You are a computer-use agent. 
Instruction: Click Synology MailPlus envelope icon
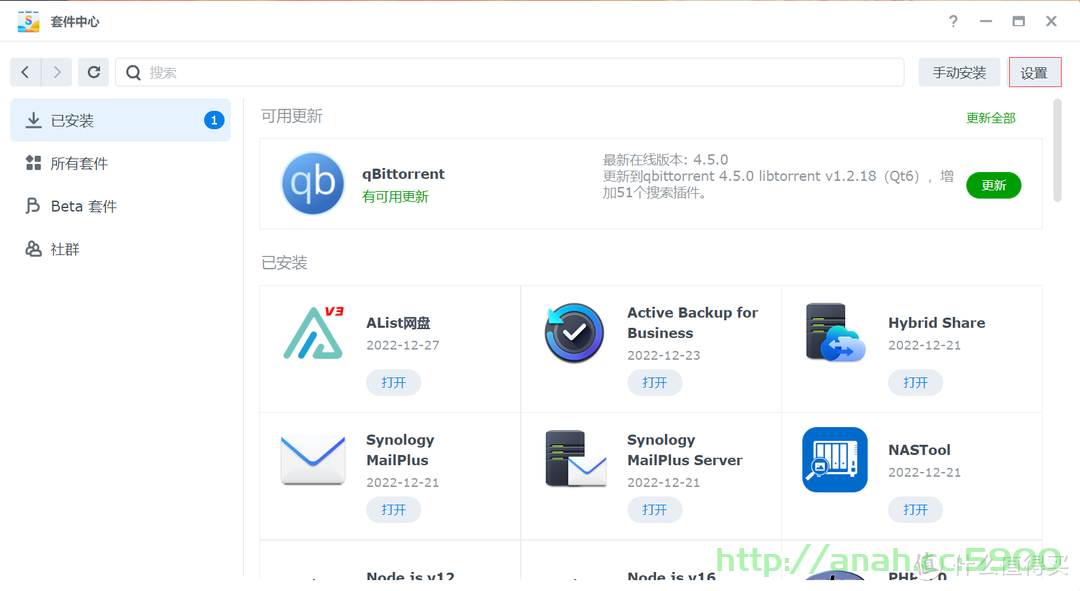[x=313, y=460]
